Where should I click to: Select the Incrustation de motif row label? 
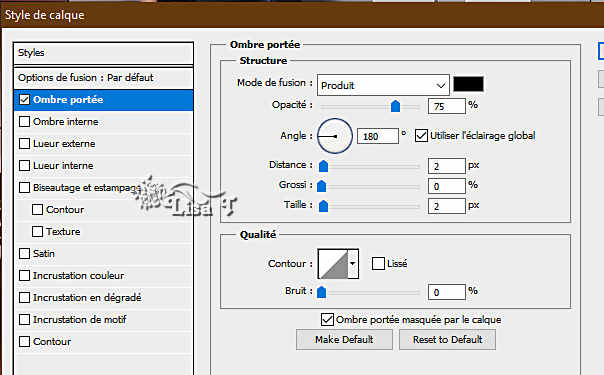tap(79, 319)
